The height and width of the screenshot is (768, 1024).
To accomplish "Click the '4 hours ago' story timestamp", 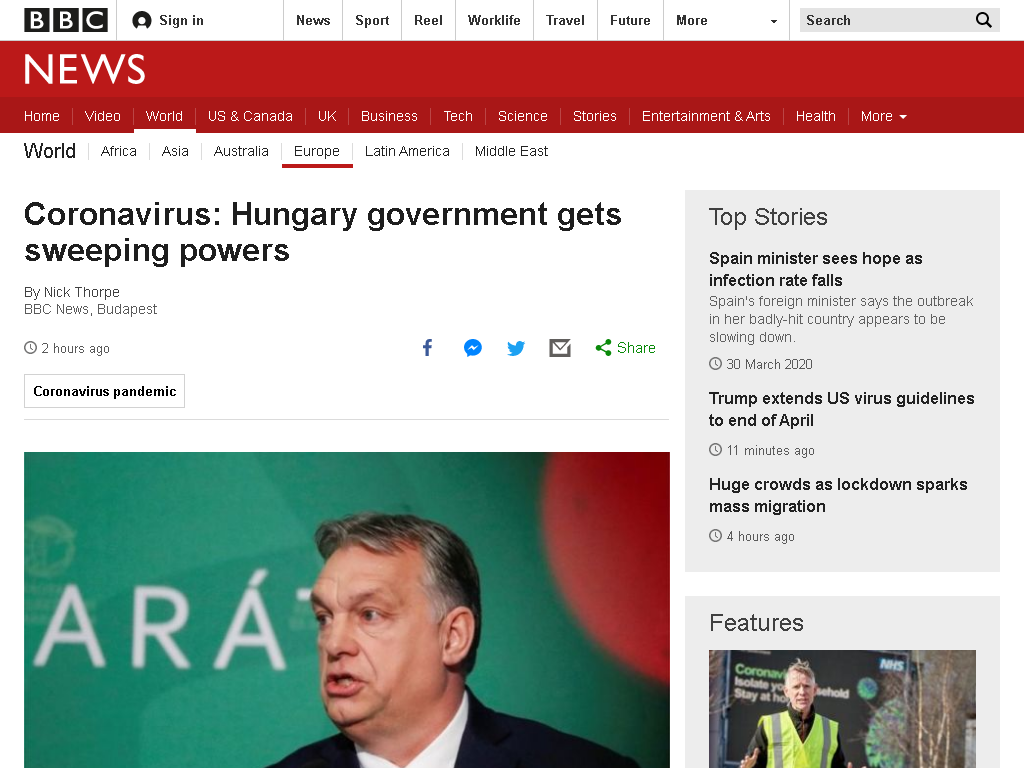I will pos(761,537).
